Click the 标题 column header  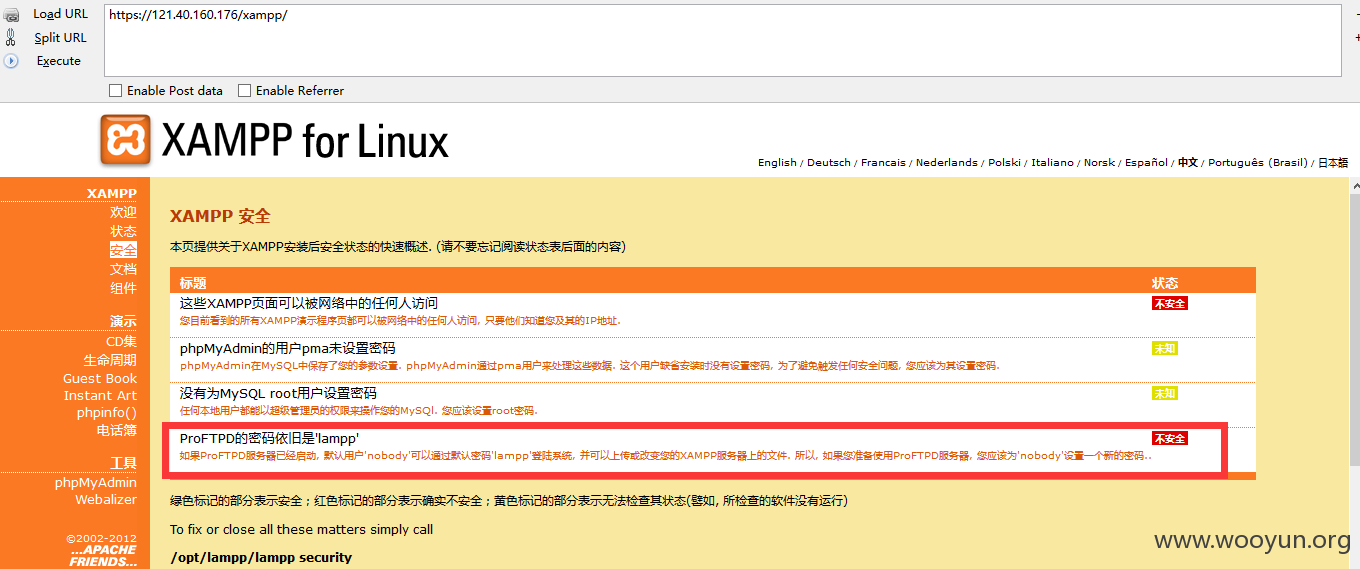pyautogui.click(x=193, y=283)
